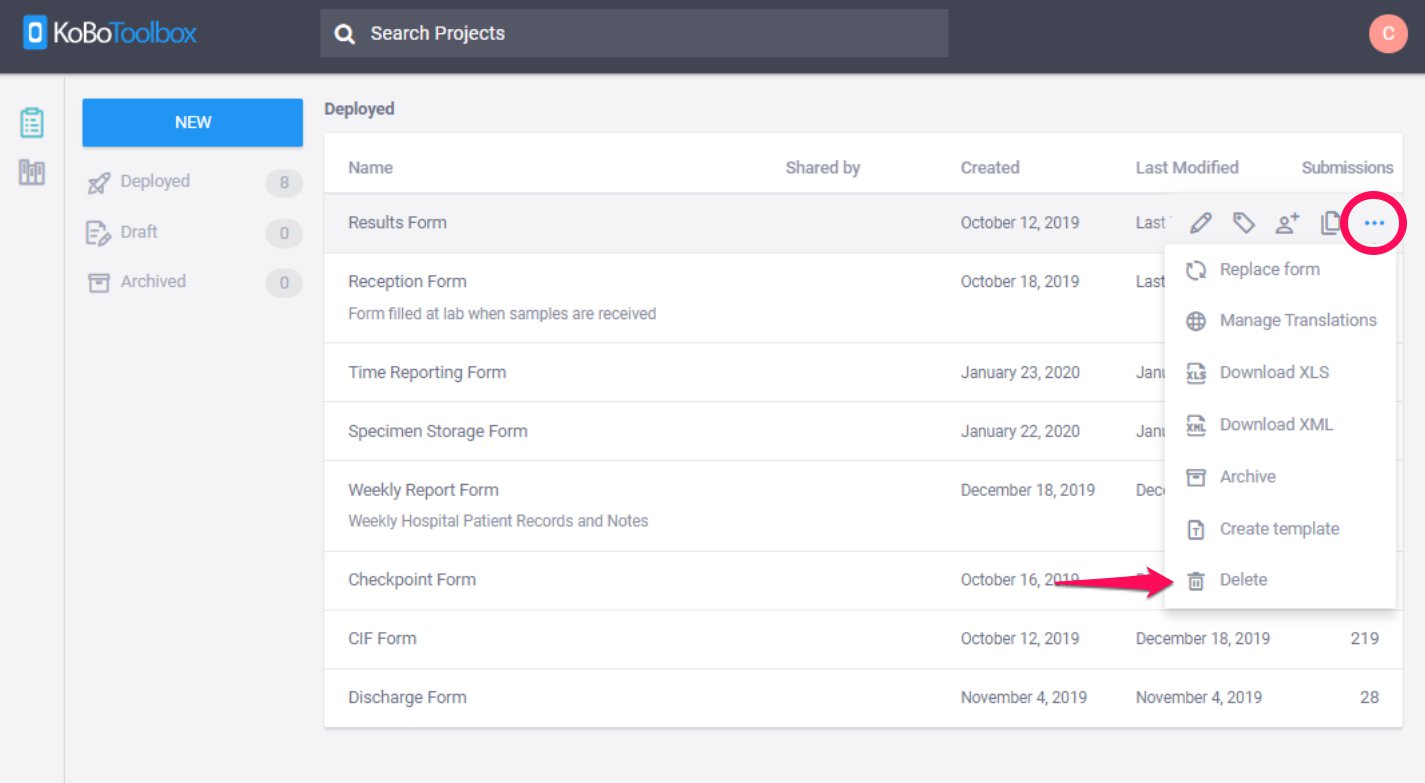Select Download XML option

[1275, 424]
